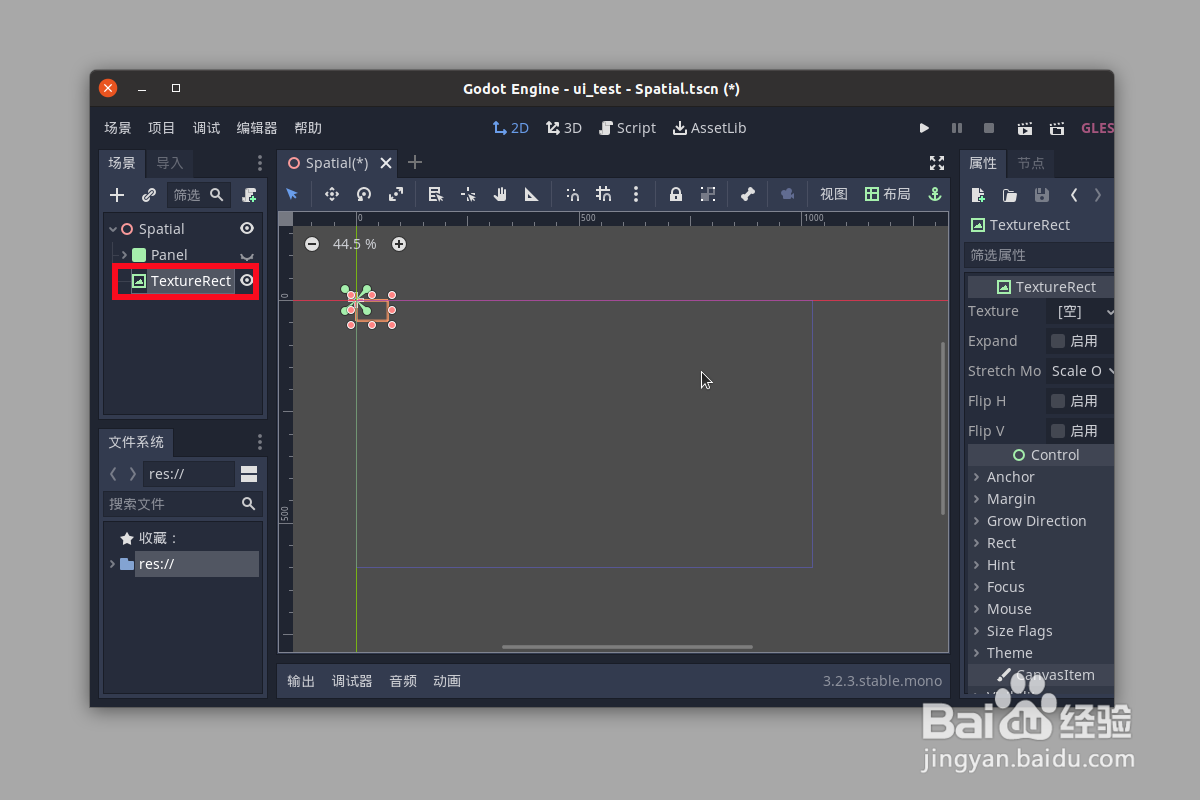
Task: Choose the Move mode tool
Action: [332, 194]
